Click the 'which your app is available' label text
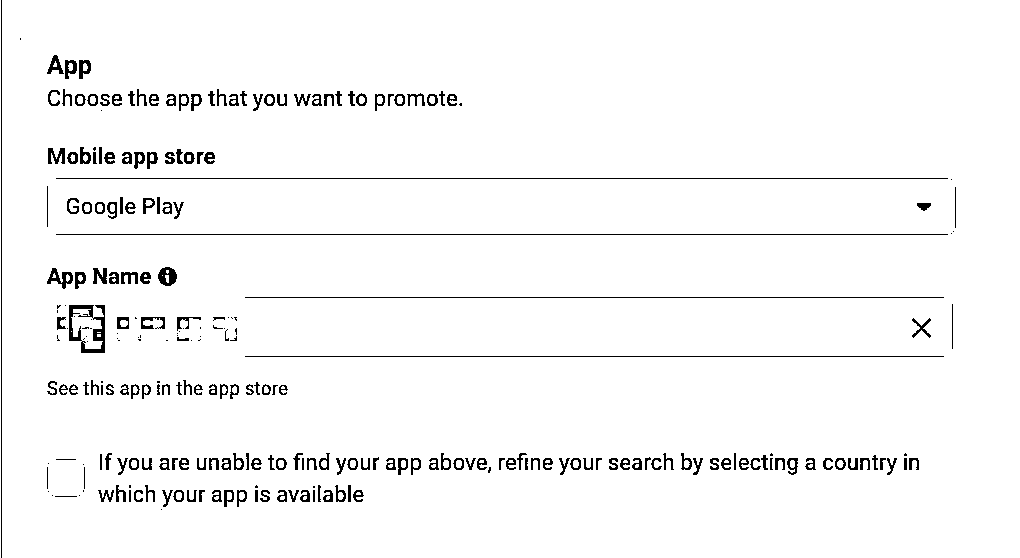 231,494
